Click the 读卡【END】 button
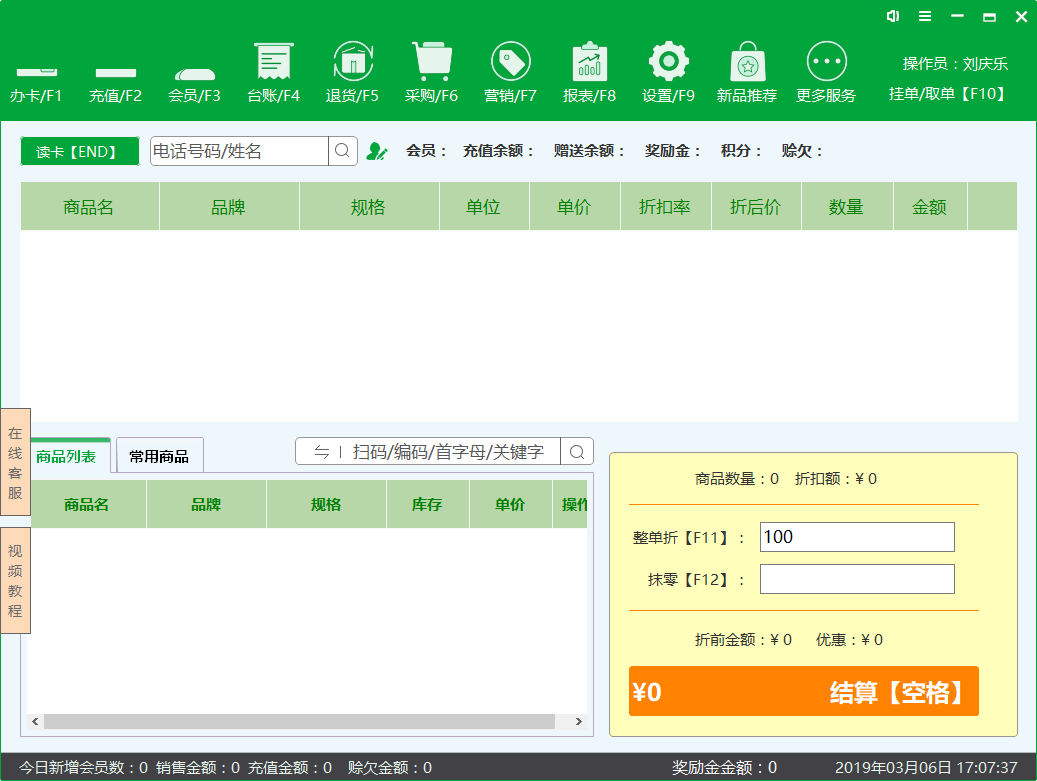 pos(80,151)
